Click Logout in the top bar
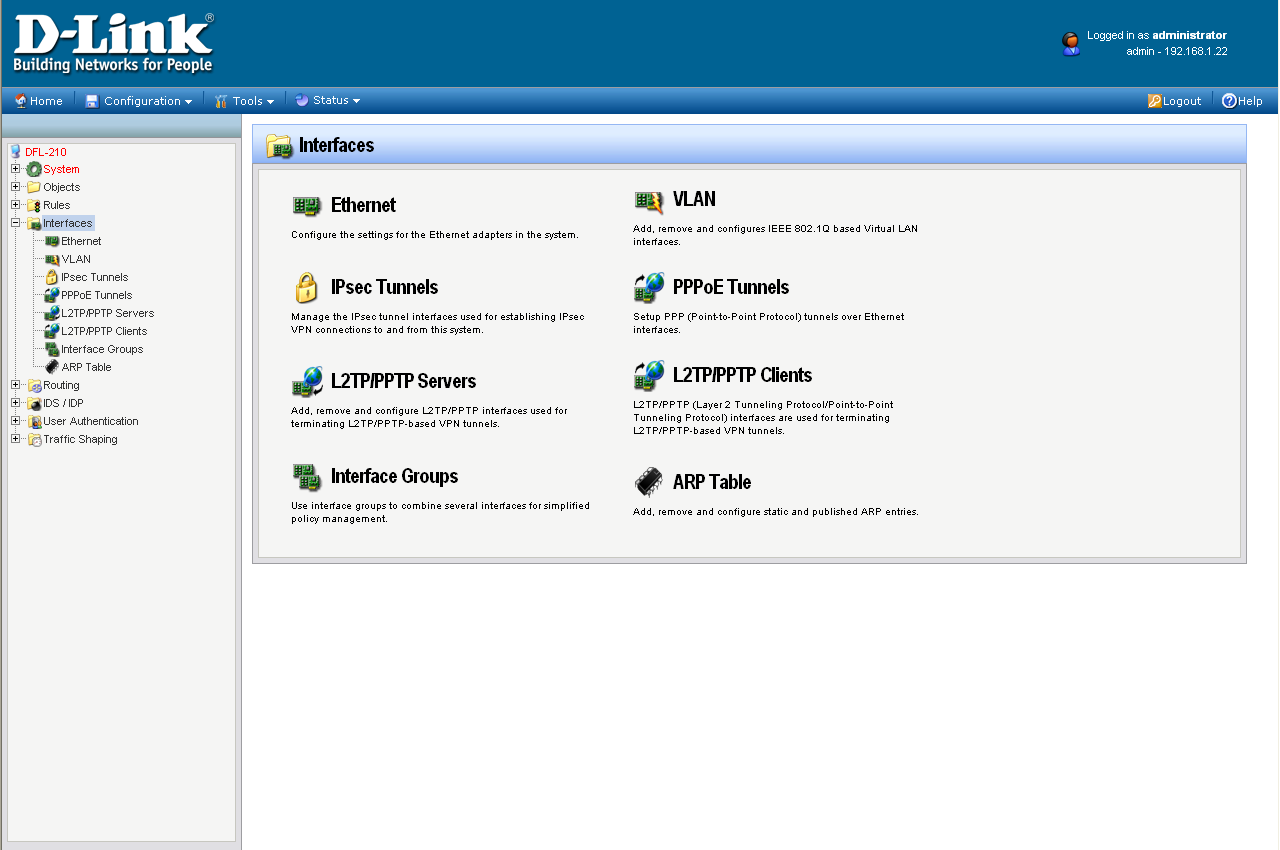The height and width of the screenshot is (850, 1280). coord(1174,101)
